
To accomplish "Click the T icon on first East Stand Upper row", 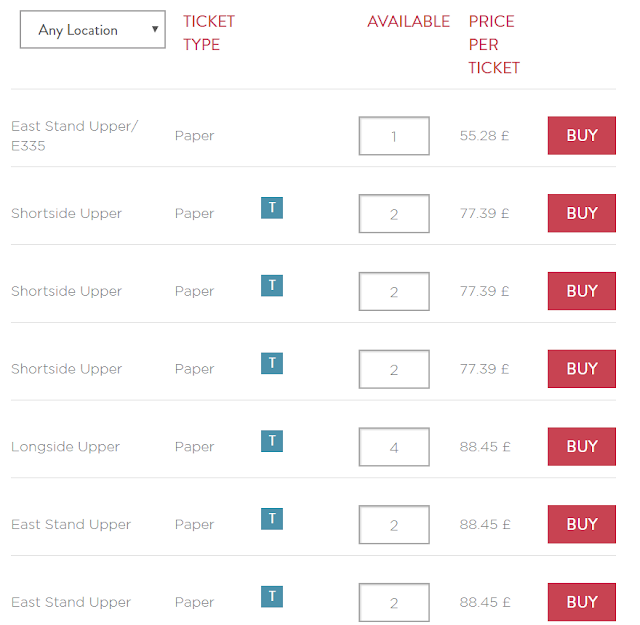I will point(272,519).
